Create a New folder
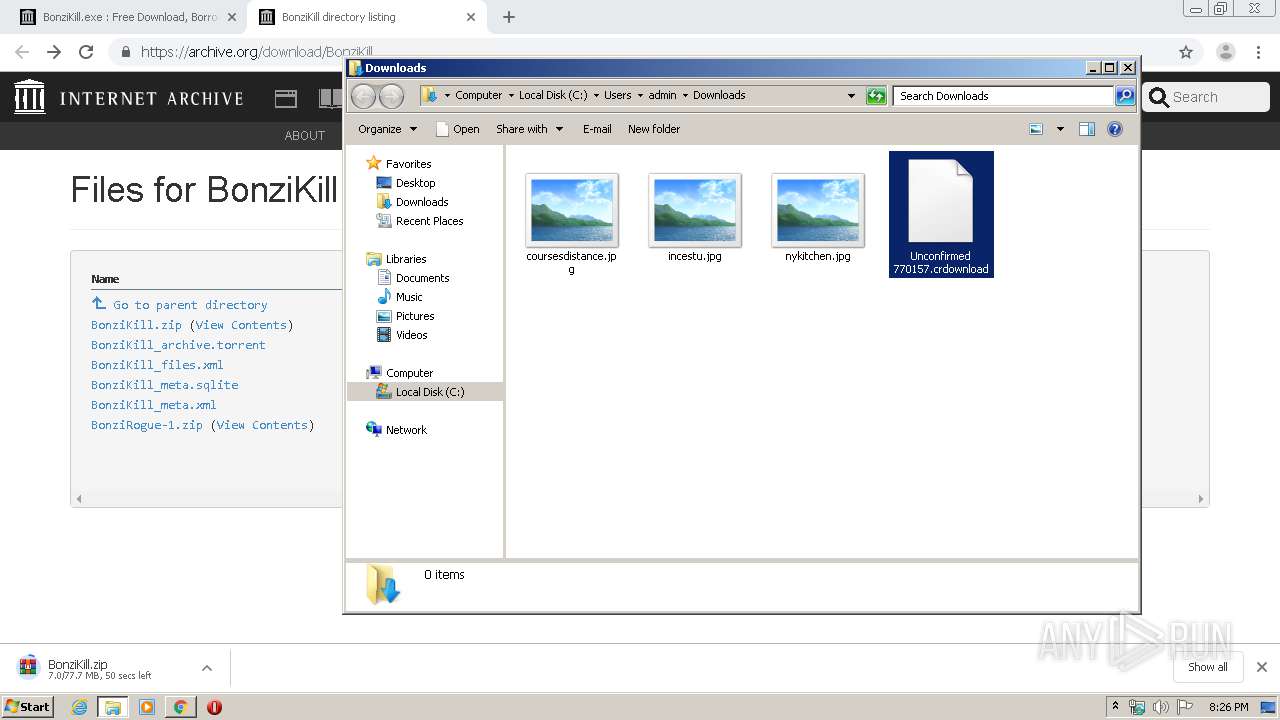The image size is (1280, 720). (x=654, y=129)
